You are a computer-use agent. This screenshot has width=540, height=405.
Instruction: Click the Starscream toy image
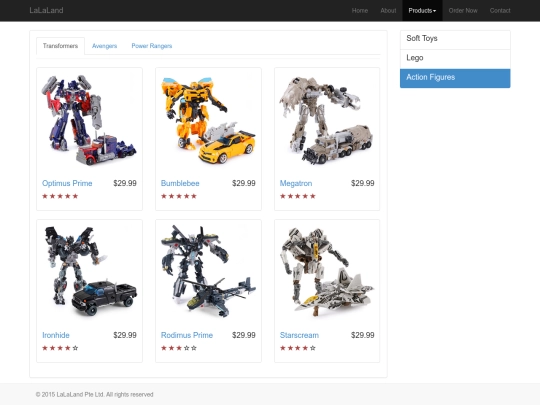[x=327, y=272]
